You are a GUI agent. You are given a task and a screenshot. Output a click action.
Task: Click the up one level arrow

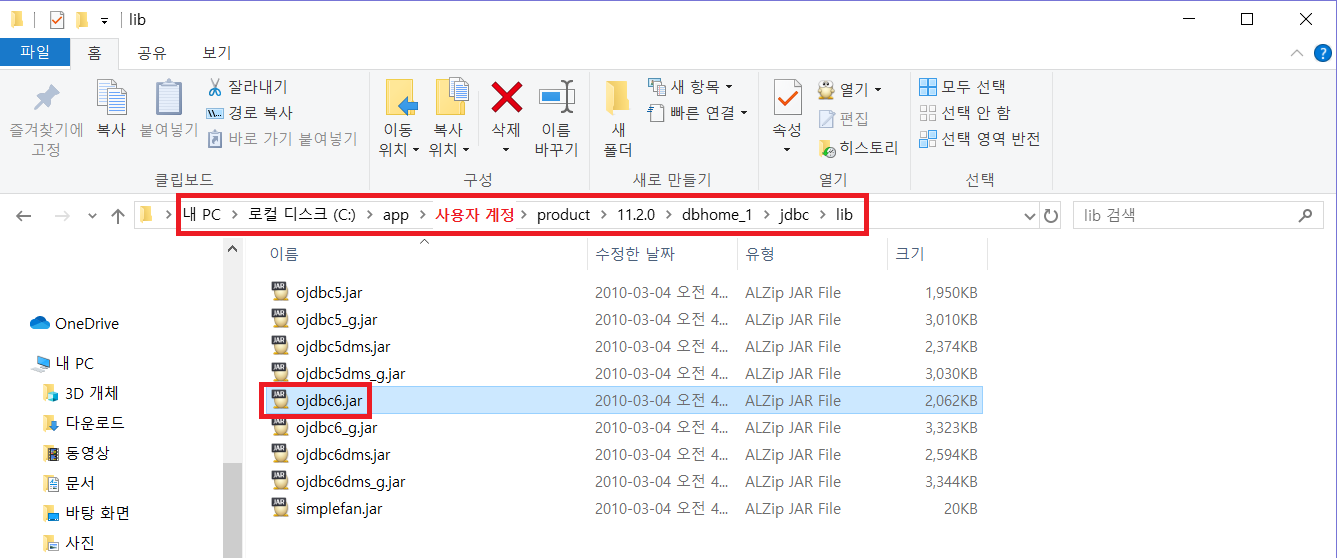[118, 216]
